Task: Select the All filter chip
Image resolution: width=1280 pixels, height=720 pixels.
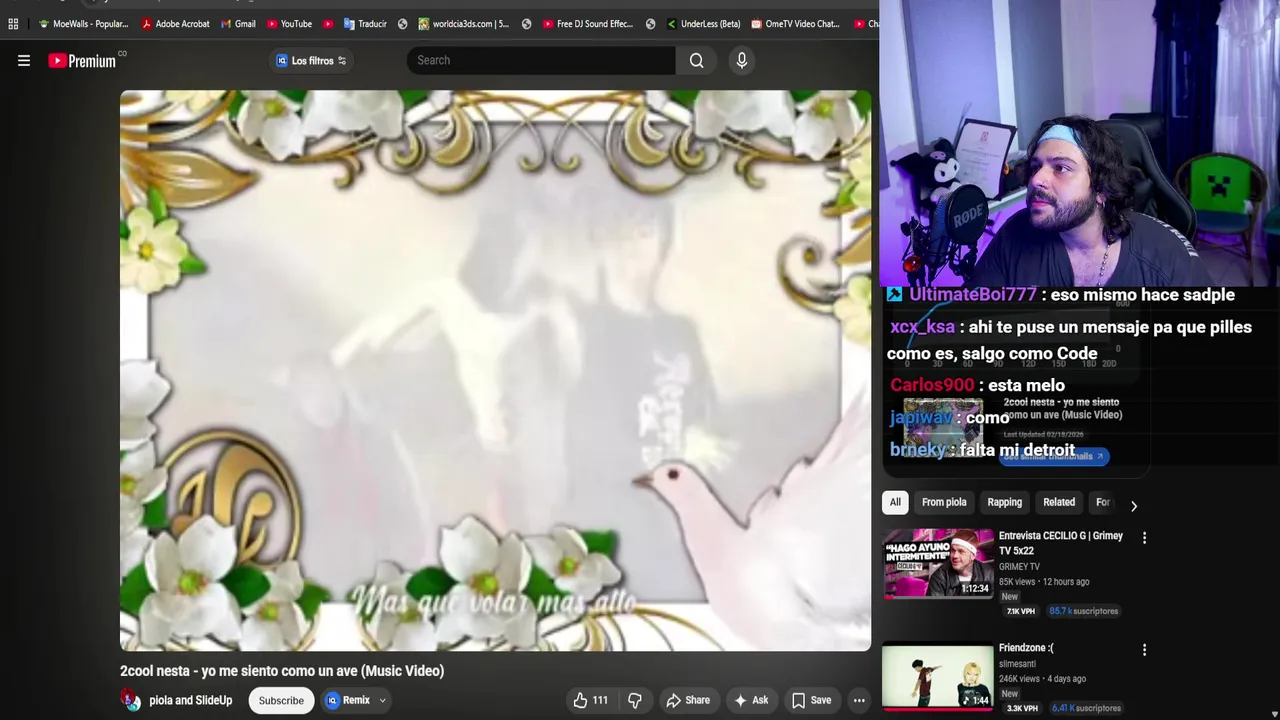Action: click(895, 502)
